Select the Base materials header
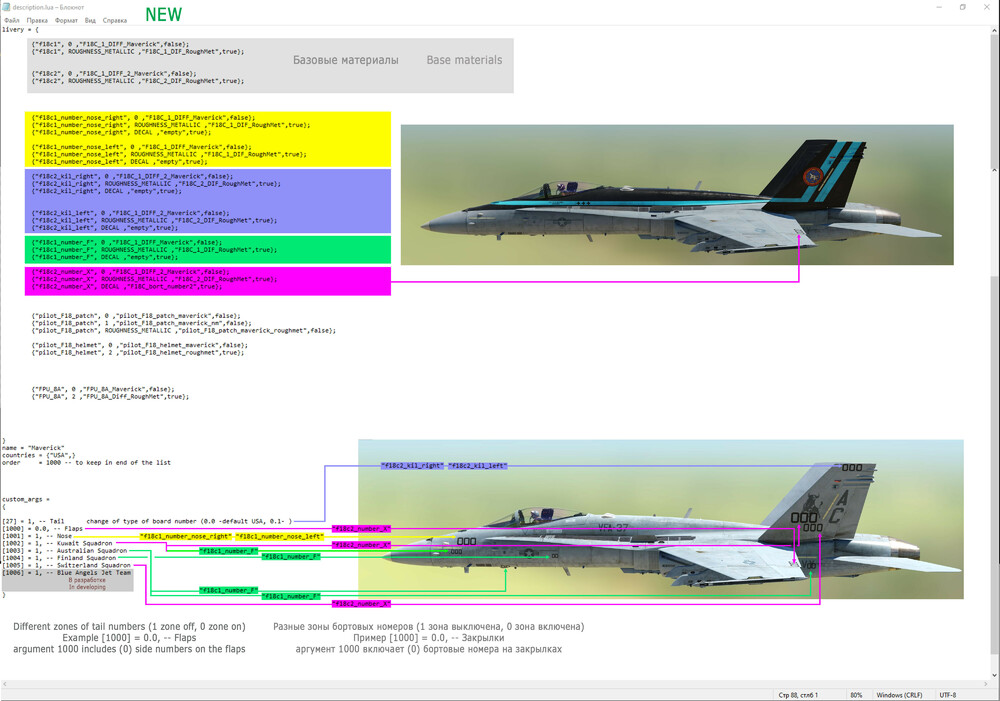The image size is (1000, 701). 462,59
